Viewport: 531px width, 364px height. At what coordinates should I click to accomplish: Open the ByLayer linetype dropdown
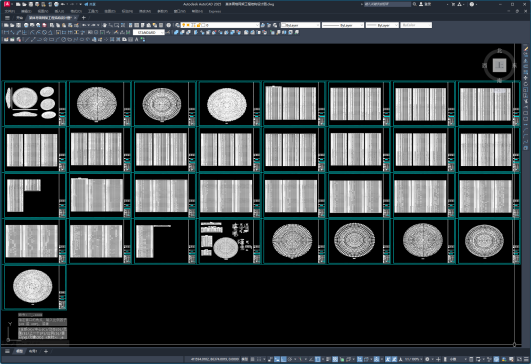coord(343,25)
